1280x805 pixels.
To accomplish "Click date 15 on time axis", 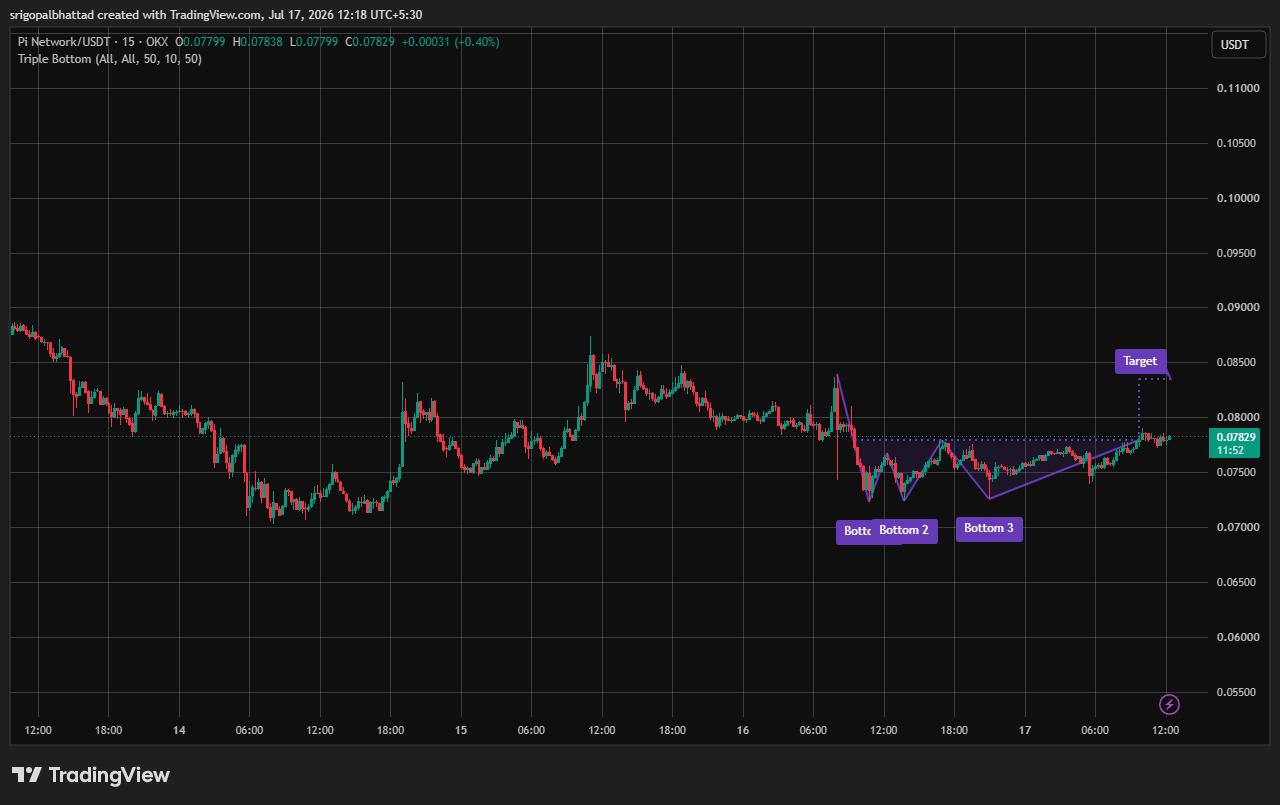I will click(x=461, y=730).
